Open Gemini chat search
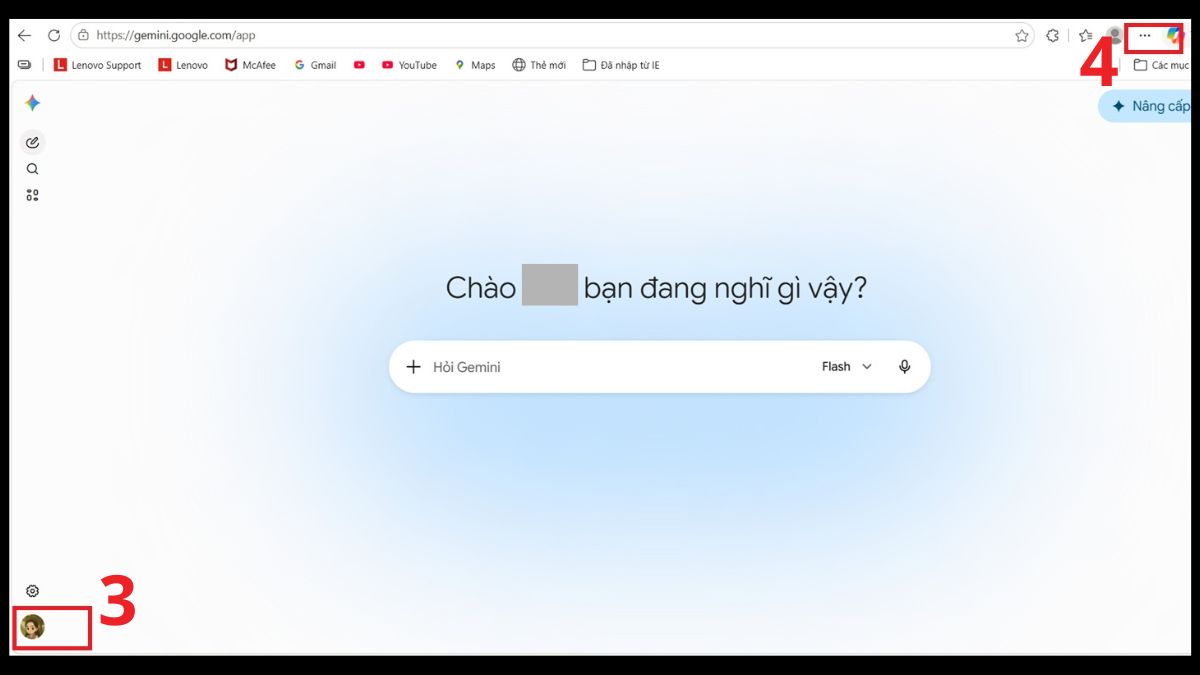1200x675 pixels. pos(32,169)
